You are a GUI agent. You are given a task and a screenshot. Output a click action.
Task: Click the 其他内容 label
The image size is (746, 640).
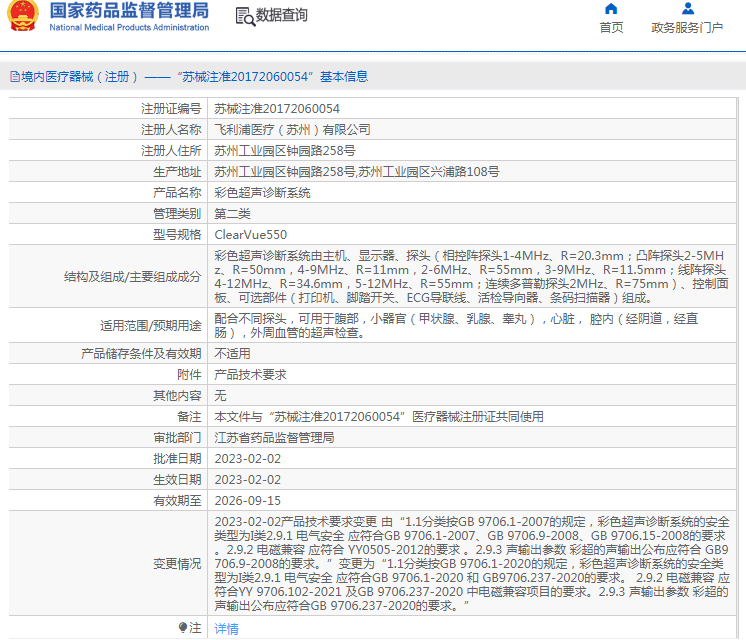tap(177, 395)
